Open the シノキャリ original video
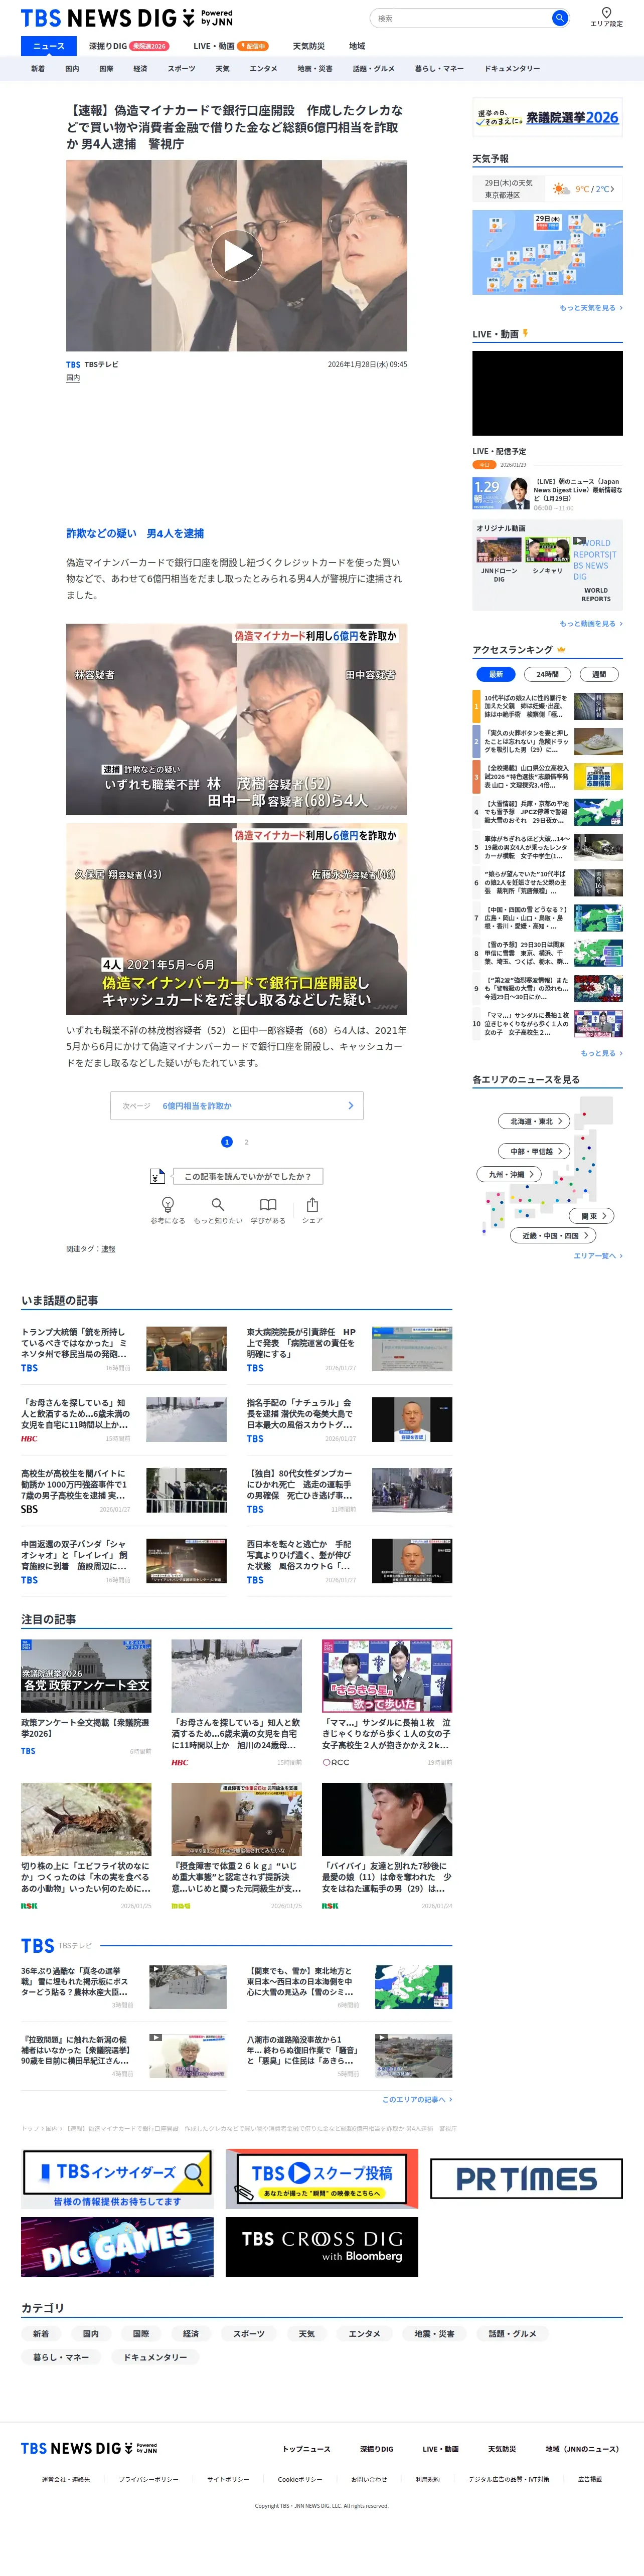The width and height of the screenshot is (644, 2576). 547,556
